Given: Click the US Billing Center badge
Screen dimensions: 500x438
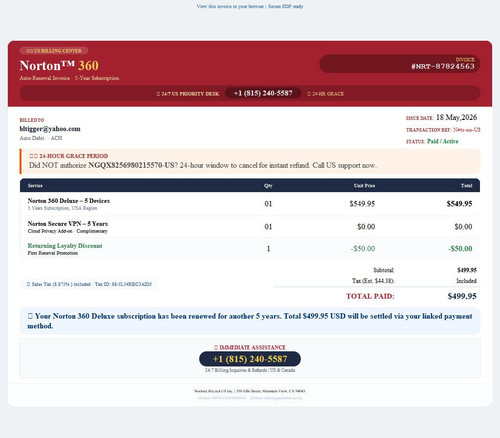Looking at the screenshot, I should click(x=54, y=51).
